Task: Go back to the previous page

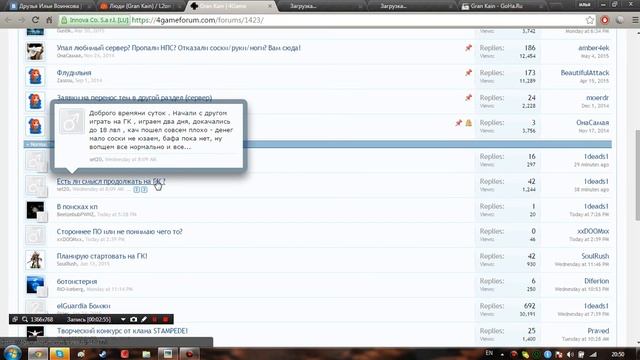Action: [8, 20]
